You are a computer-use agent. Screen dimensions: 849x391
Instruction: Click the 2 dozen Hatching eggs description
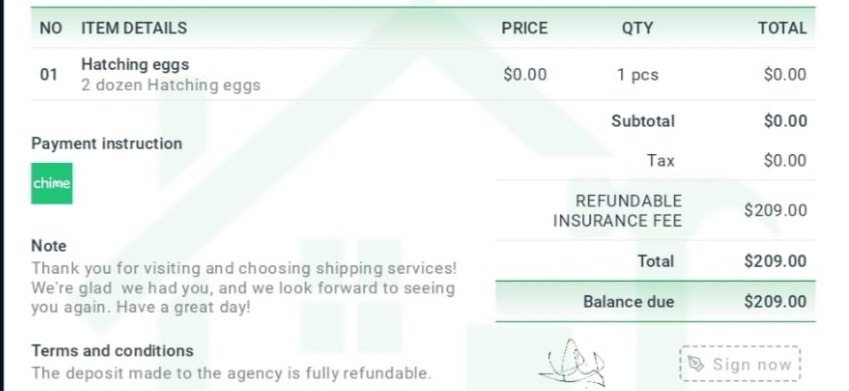coord(171,85)
